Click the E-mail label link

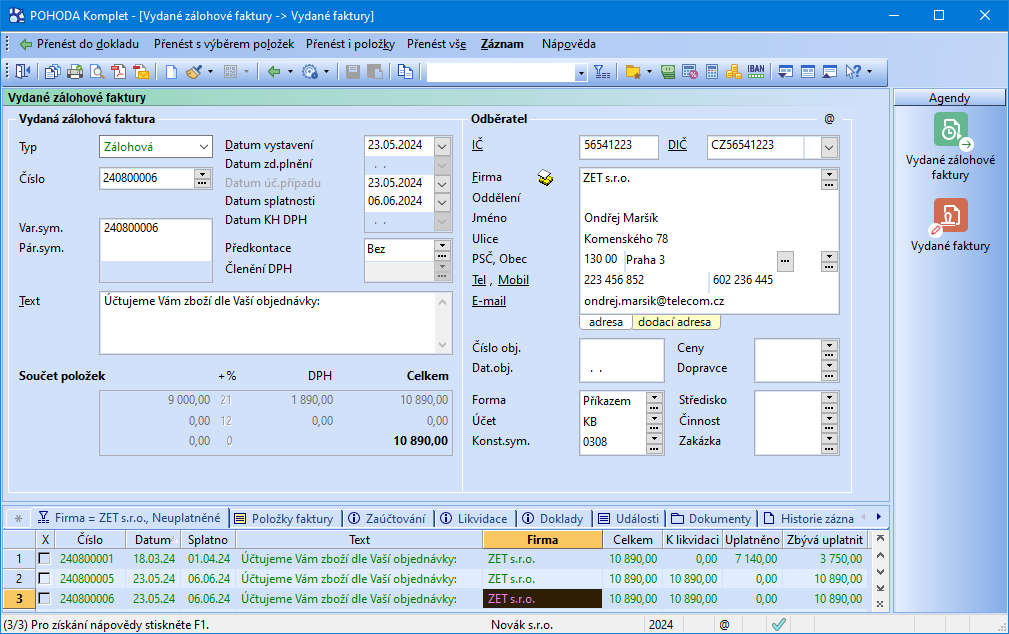click(489, 301)
